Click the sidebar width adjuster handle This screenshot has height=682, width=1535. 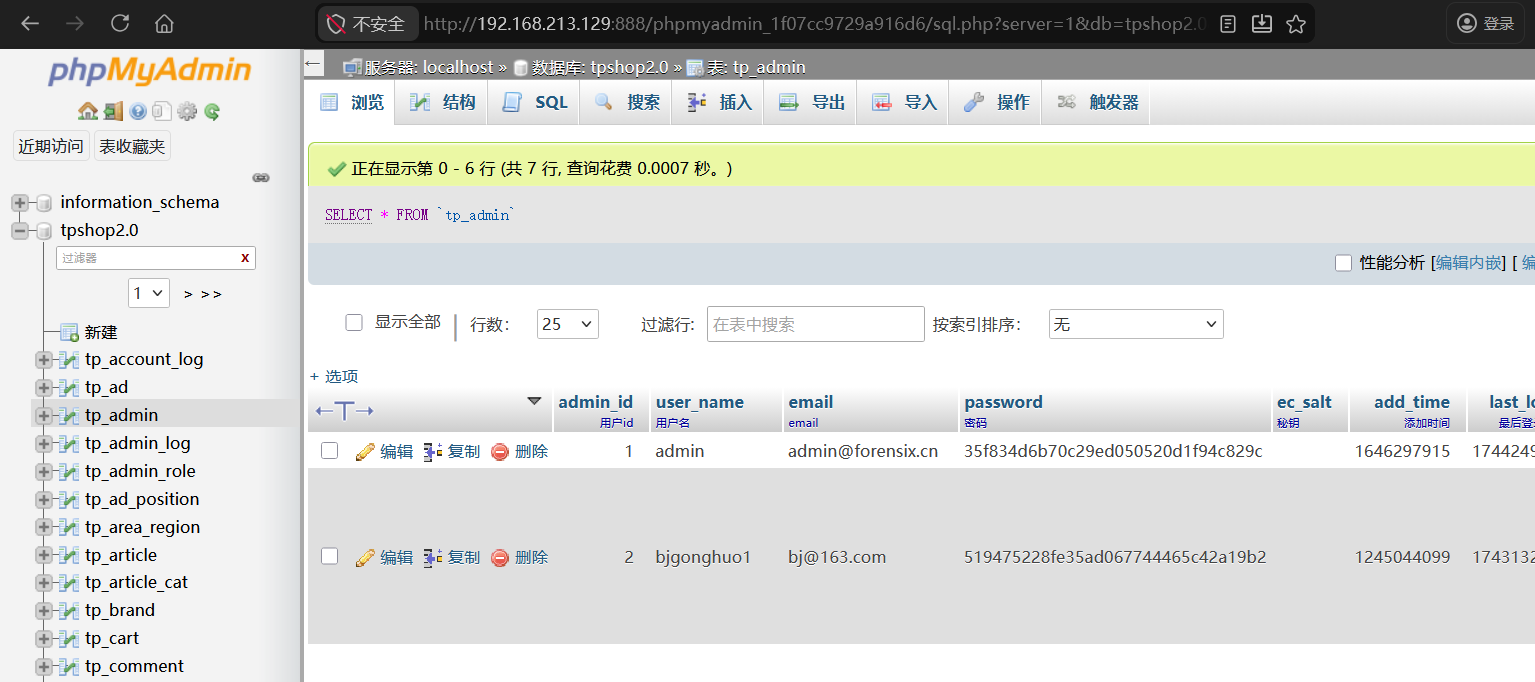(261, 176)
